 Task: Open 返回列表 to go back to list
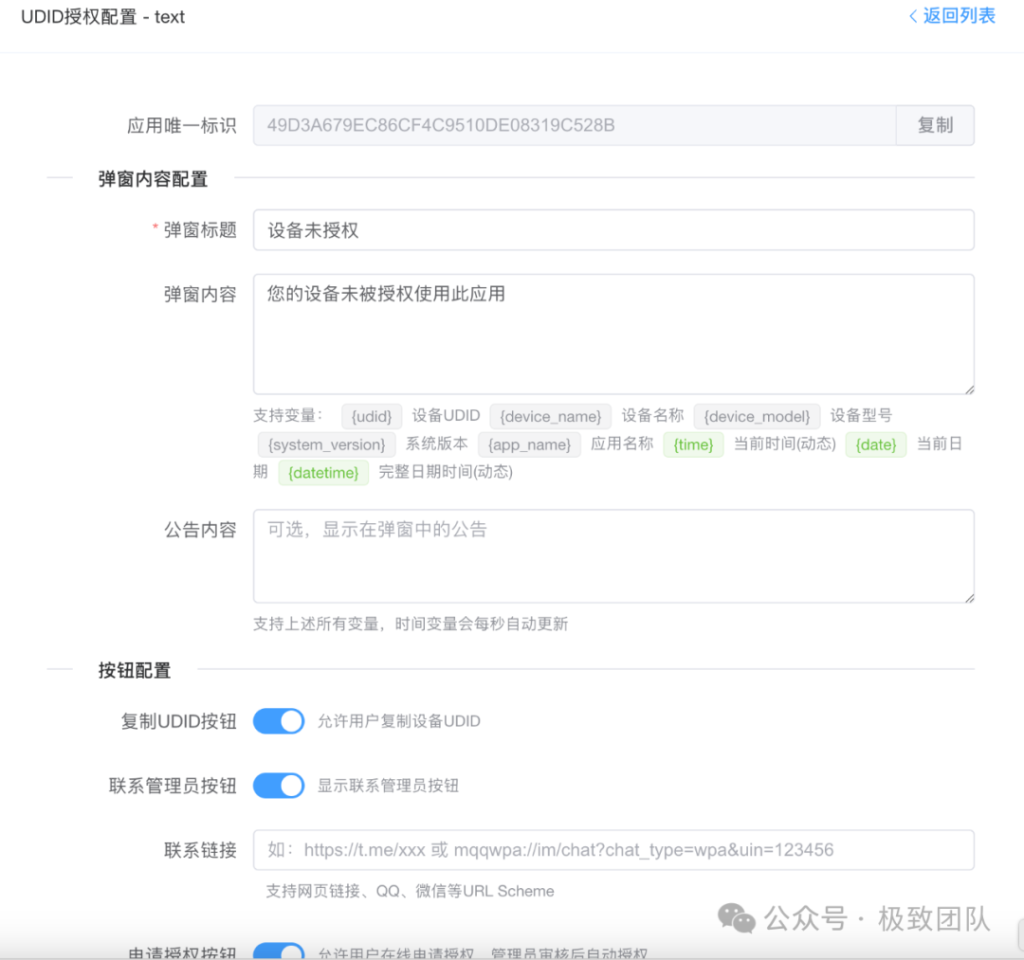pos(951,16)
